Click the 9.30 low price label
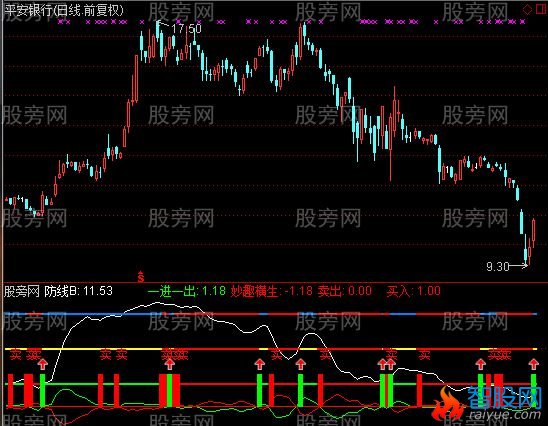Image resolution: width=548 pixels, height=426 pixels. 498,267
